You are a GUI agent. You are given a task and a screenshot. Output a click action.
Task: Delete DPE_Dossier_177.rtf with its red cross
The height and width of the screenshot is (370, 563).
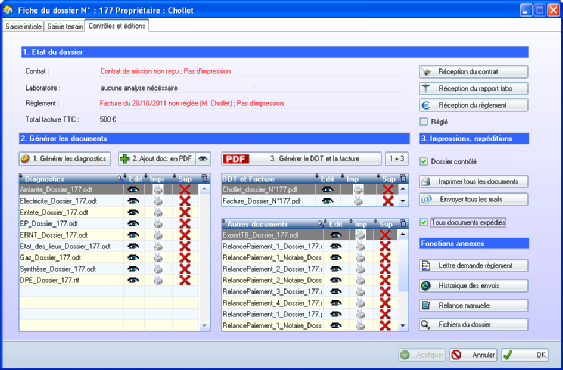[185, 280]
